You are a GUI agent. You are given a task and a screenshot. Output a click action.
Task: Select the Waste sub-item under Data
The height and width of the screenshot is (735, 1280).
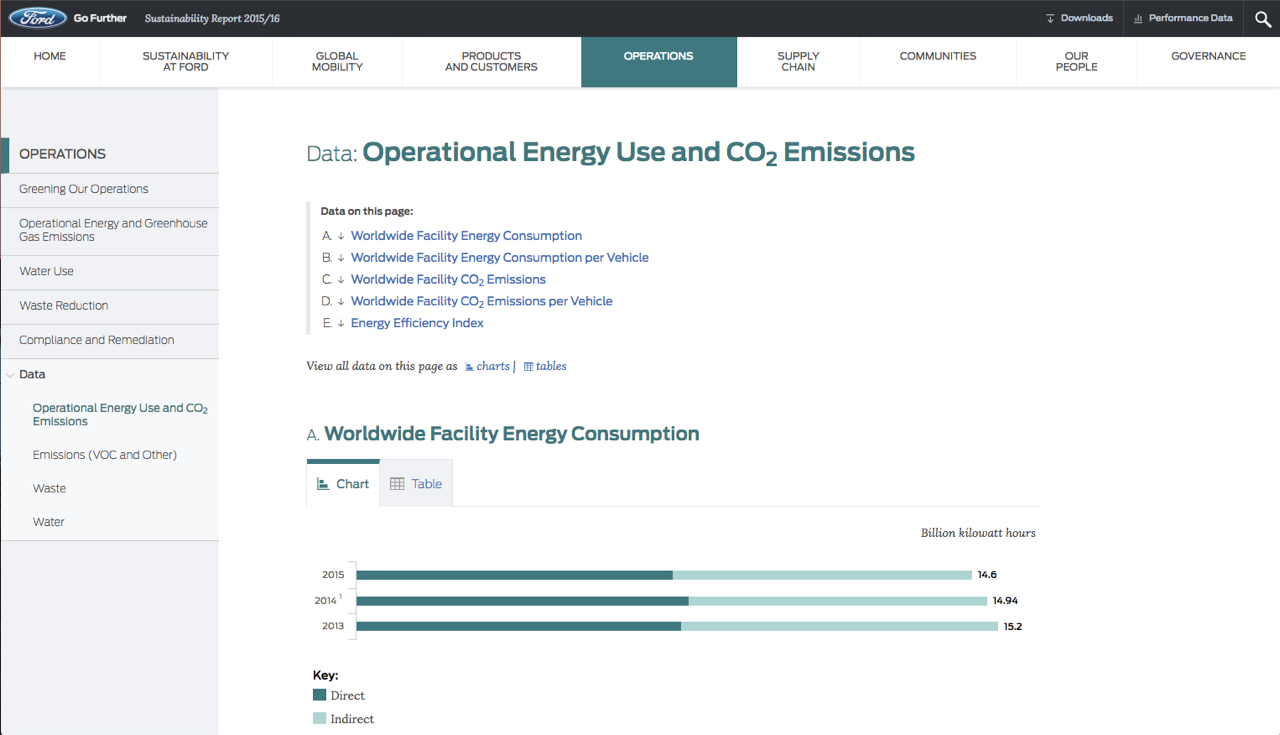[49, 489]
